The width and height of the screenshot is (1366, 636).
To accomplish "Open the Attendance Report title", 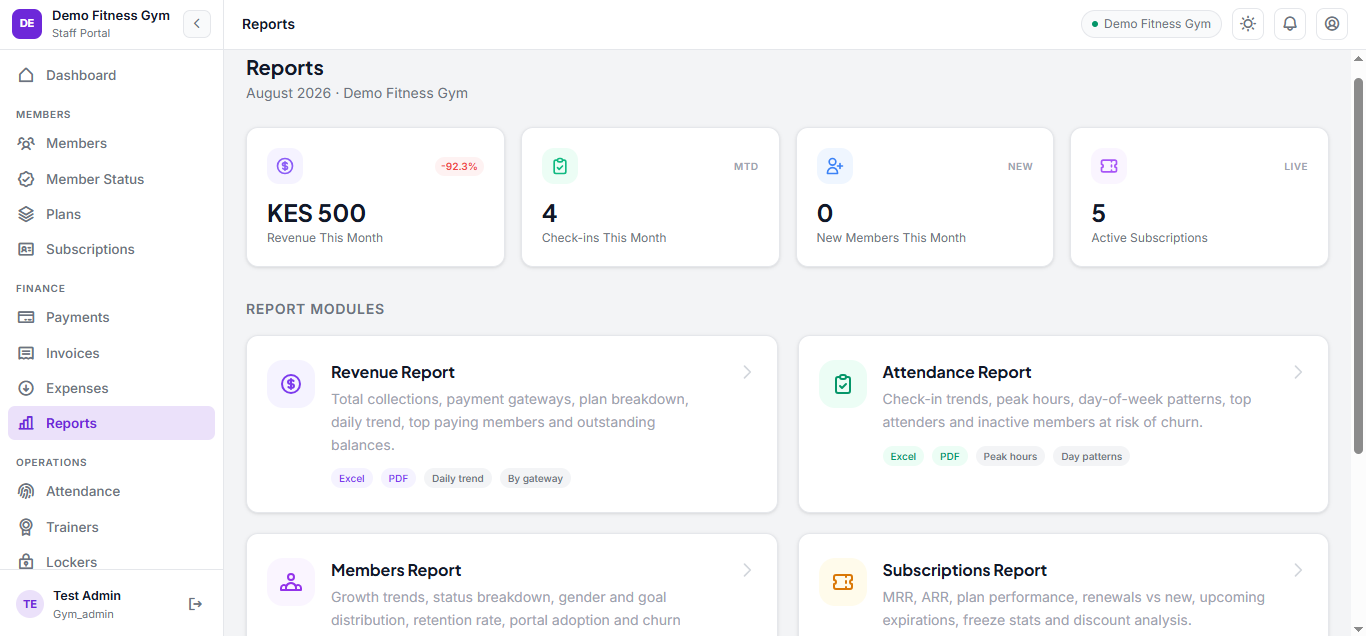I will tap(957, 372).
